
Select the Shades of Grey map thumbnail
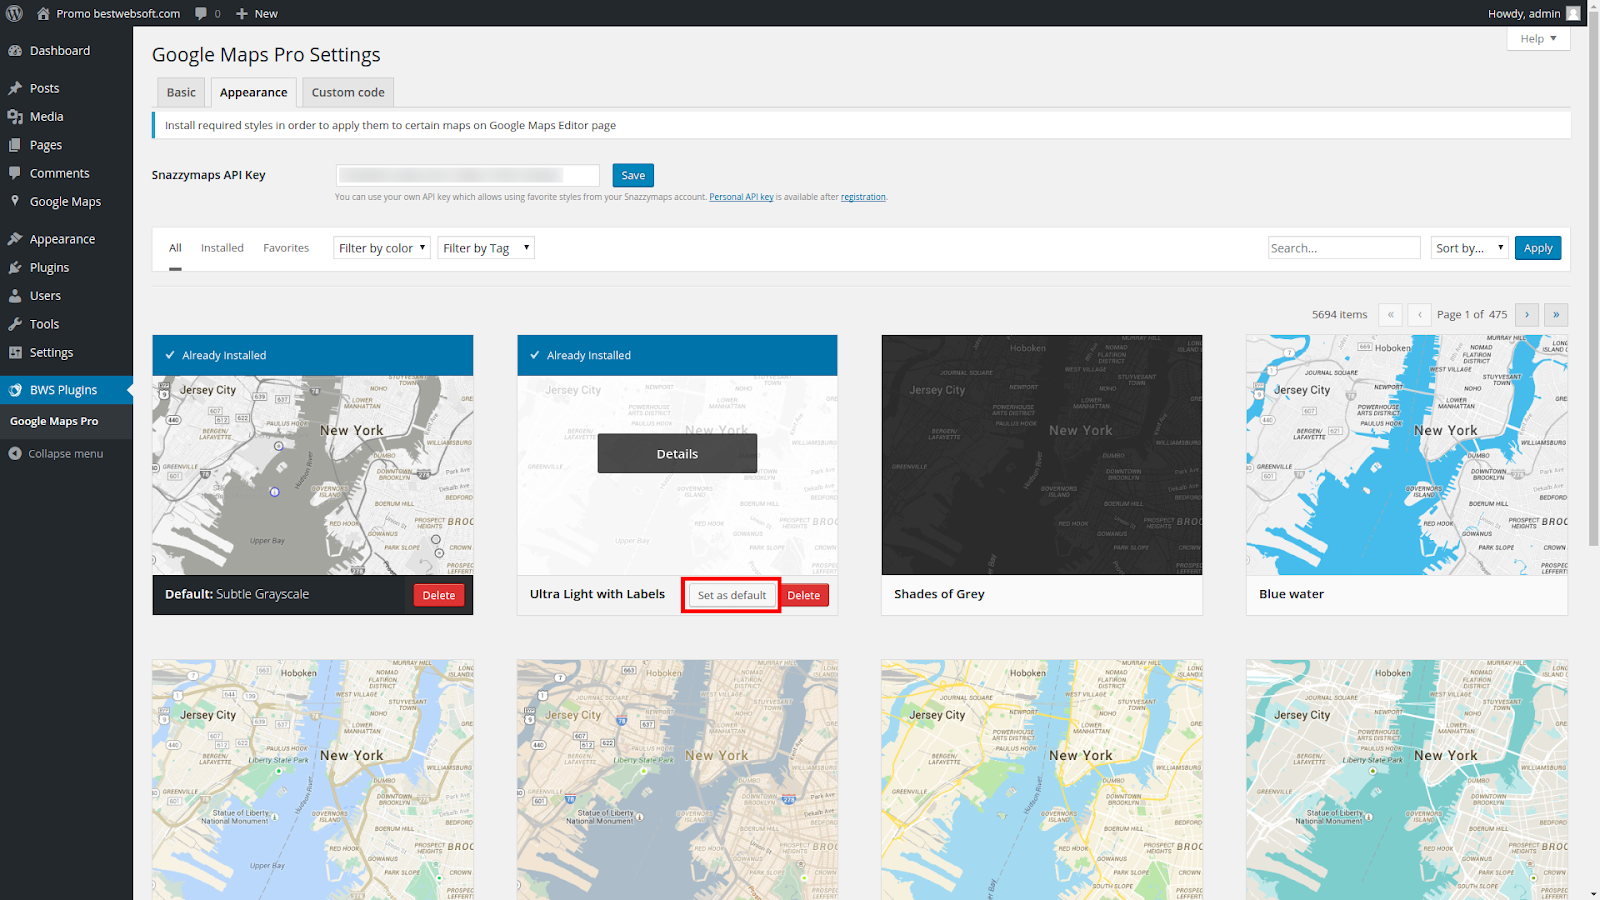click(x=1042, y=455)
